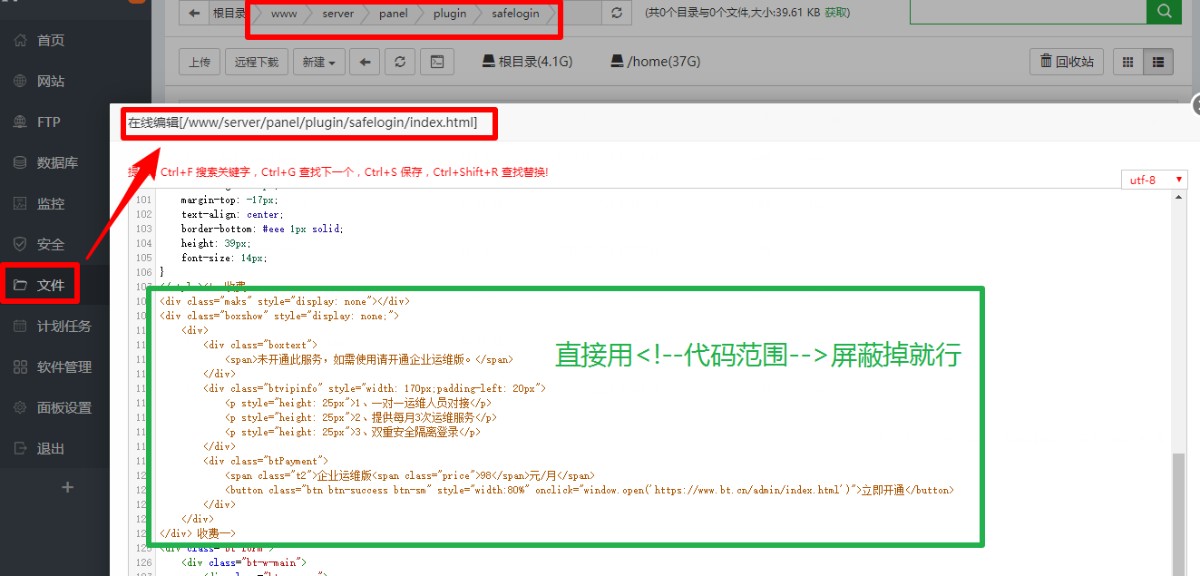The height and width of the screenshot is (576, 1200).
Task: Open the 回收站 recycle bin
Action: pos(1067,62)
